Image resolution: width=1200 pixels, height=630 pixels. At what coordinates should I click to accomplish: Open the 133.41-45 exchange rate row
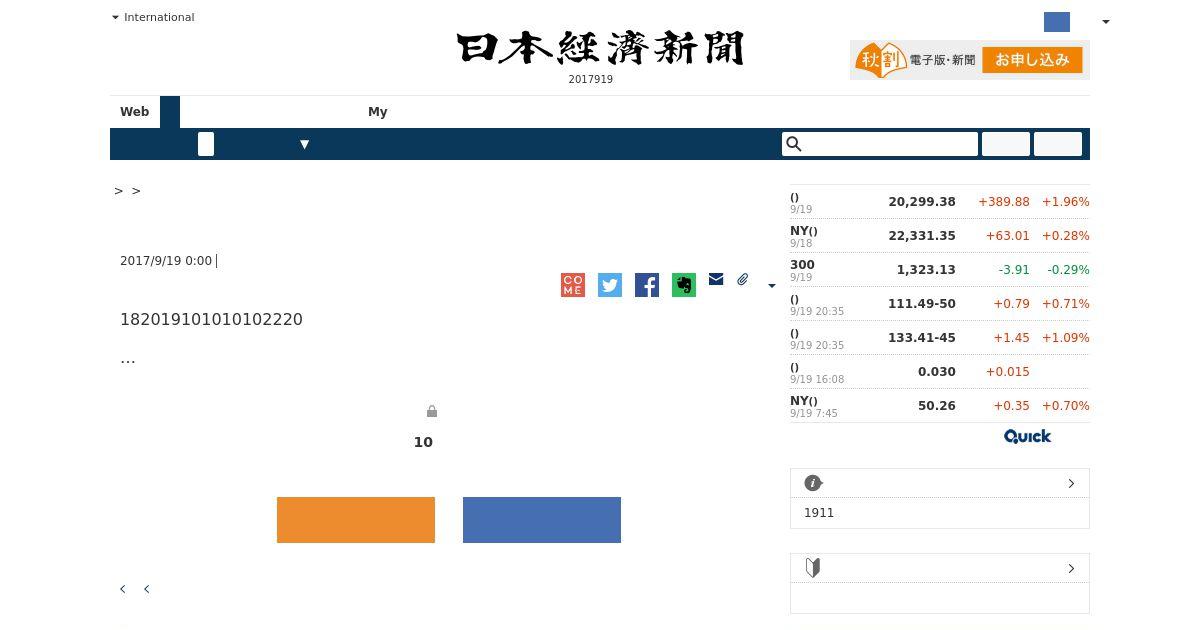click(940, 338)
